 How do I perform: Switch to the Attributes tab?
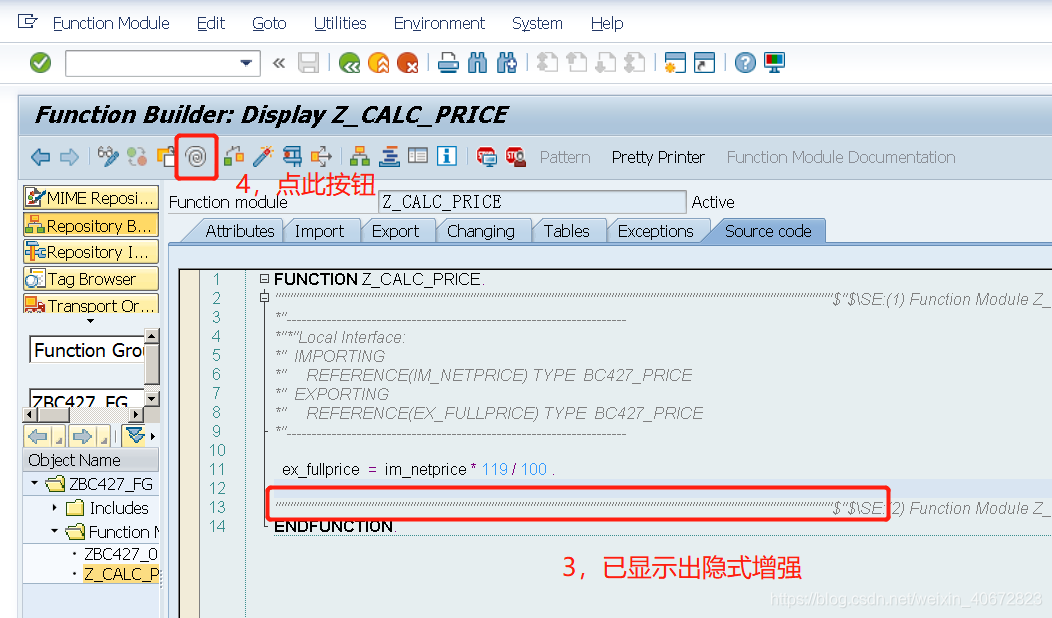tap(240, 231)
